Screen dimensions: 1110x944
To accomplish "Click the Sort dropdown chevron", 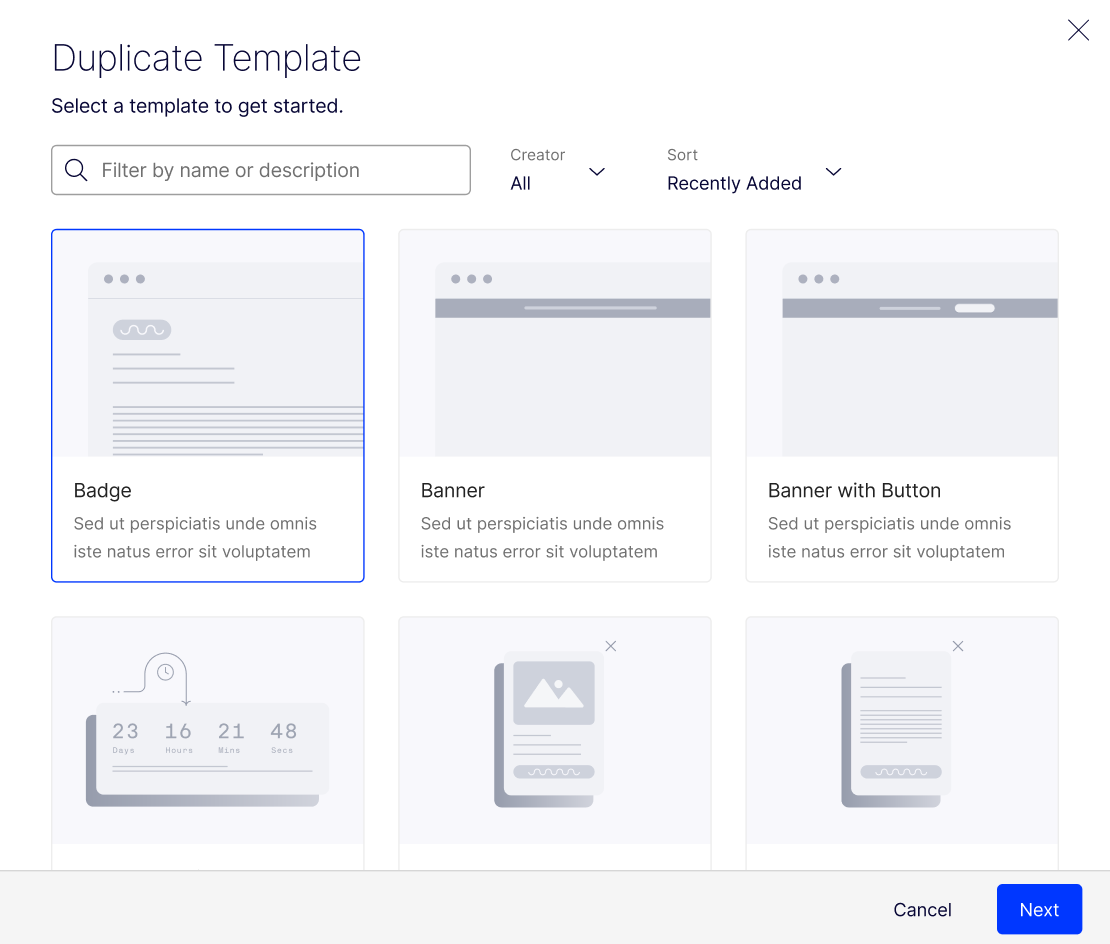I will tap(834, 172).
